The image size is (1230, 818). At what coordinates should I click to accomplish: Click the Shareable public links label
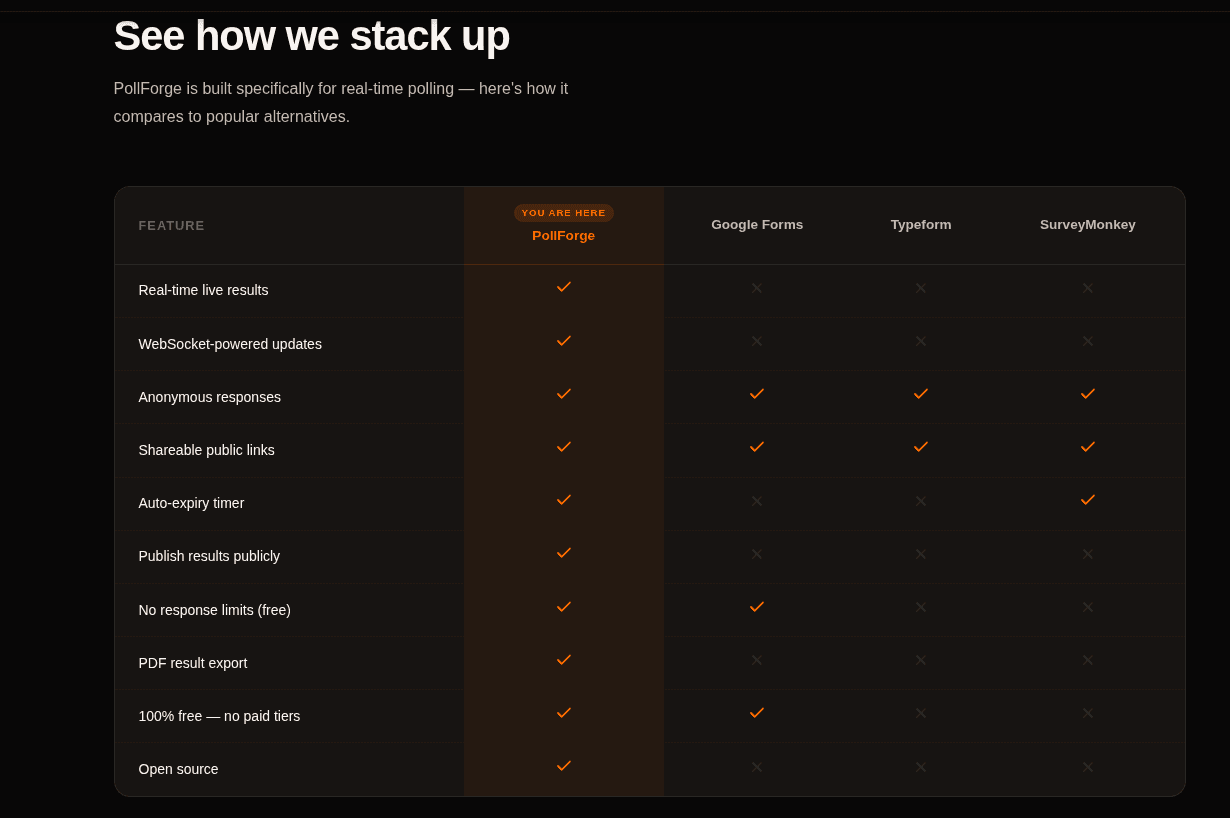[206, 450]
